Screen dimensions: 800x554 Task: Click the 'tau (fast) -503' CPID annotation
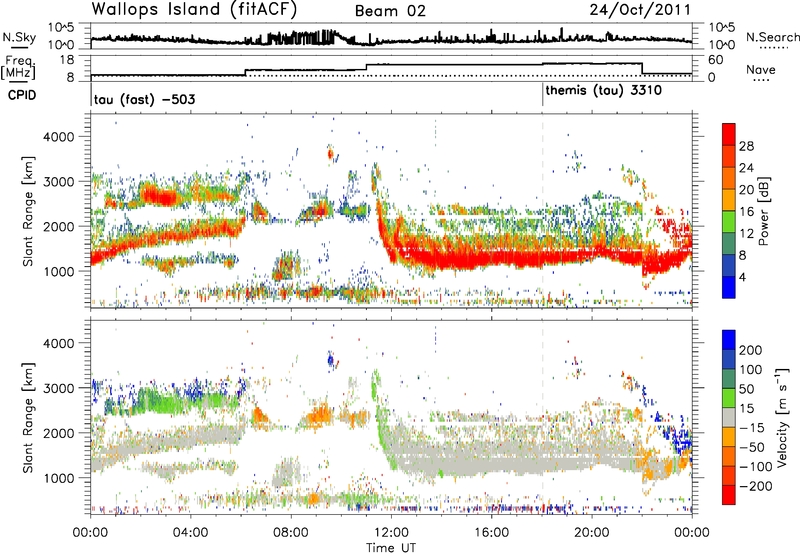[144, 99]
